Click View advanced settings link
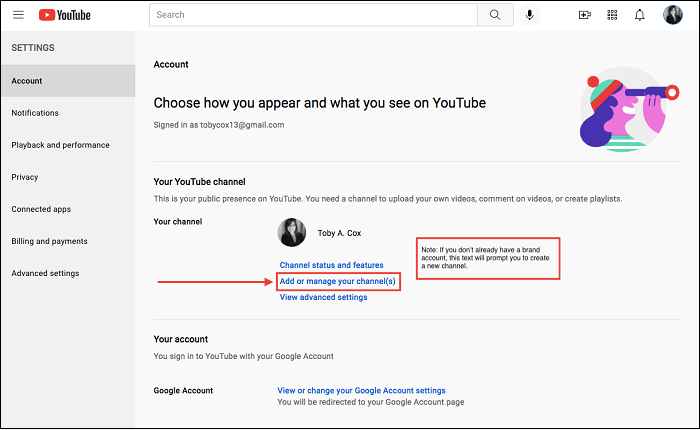Screen dimensions: 700x430 [323, 297]
